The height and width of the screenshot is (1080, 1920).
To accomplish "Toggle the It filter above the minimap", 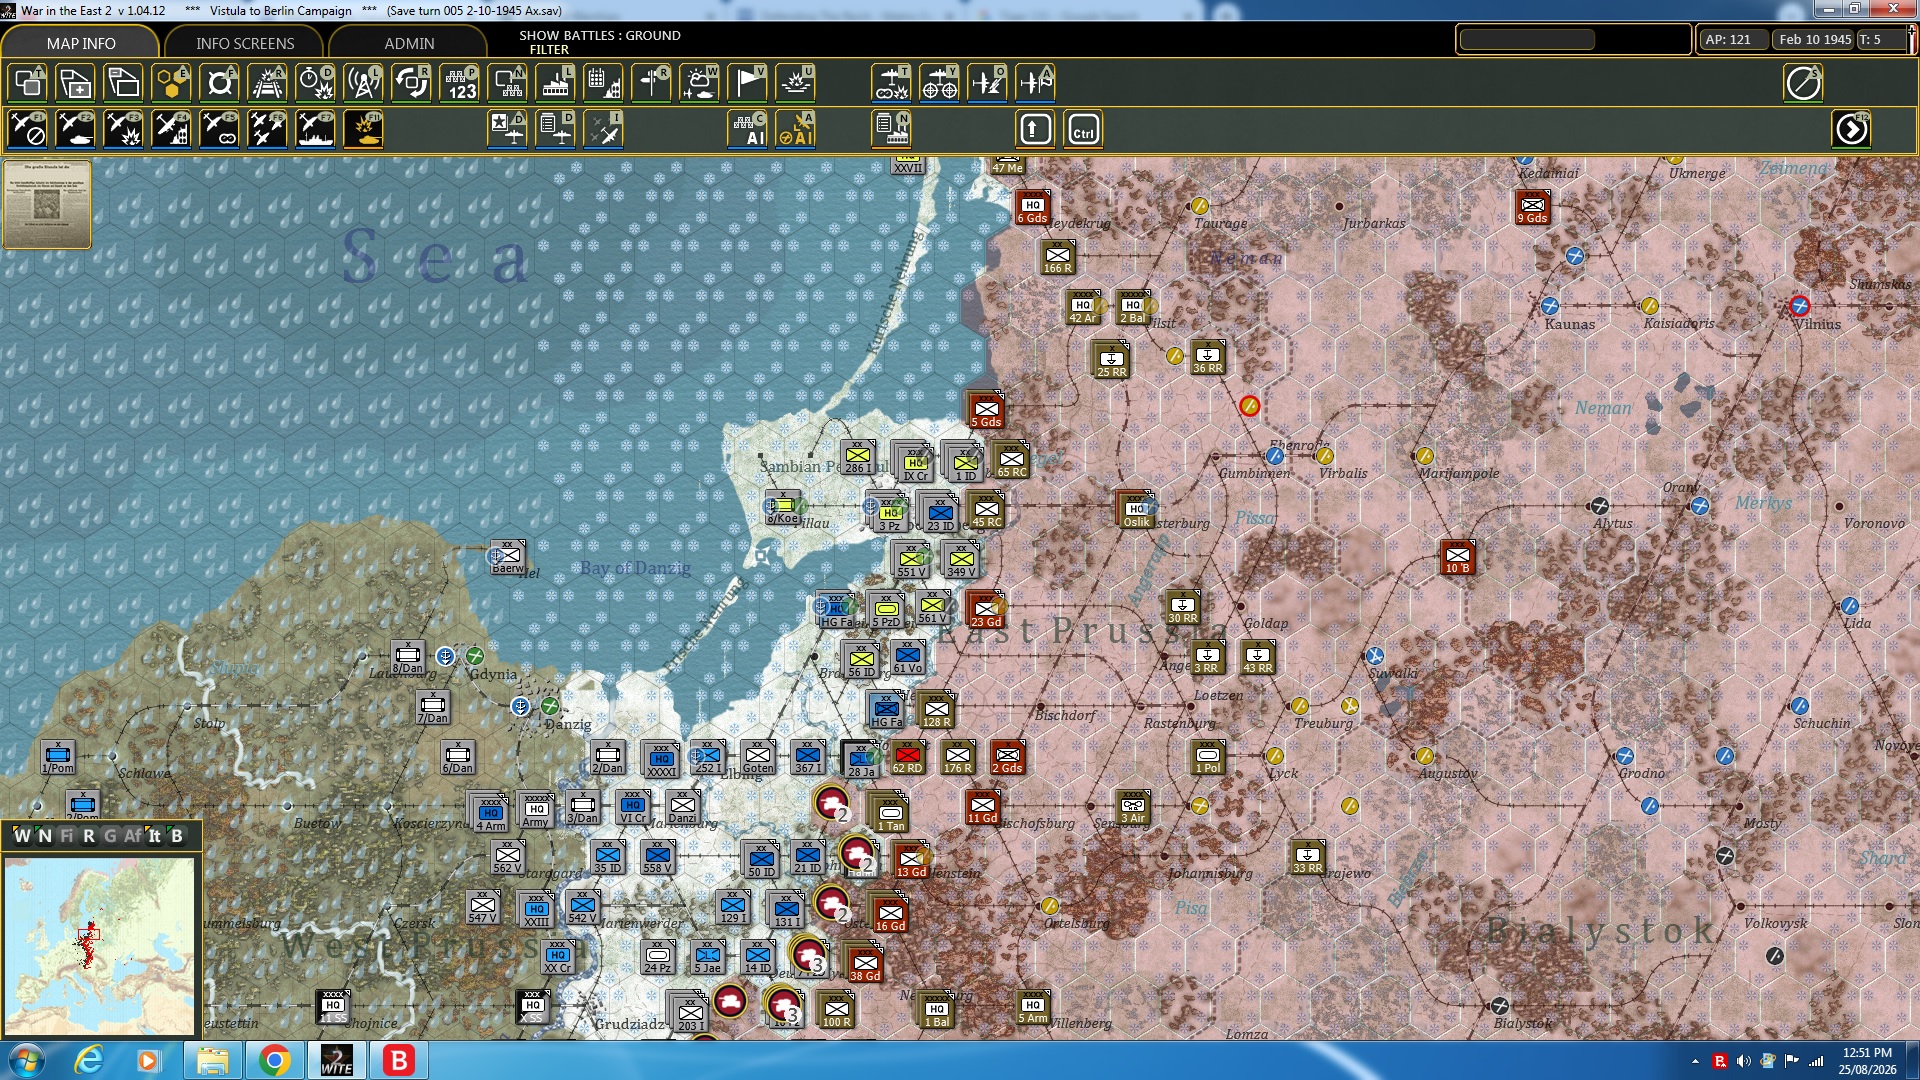I will pos(154,836).
